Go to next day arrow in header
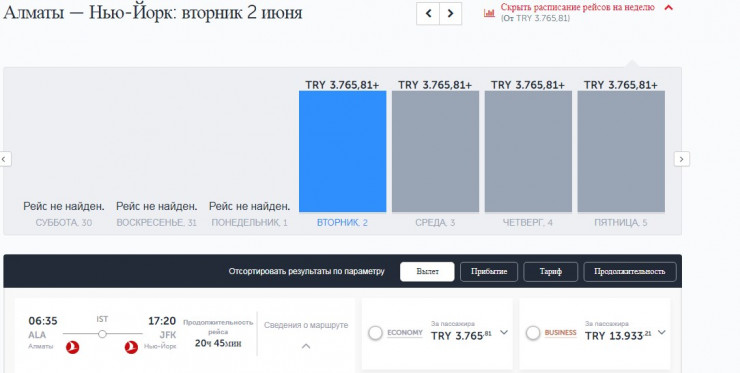 coord(451,14)
